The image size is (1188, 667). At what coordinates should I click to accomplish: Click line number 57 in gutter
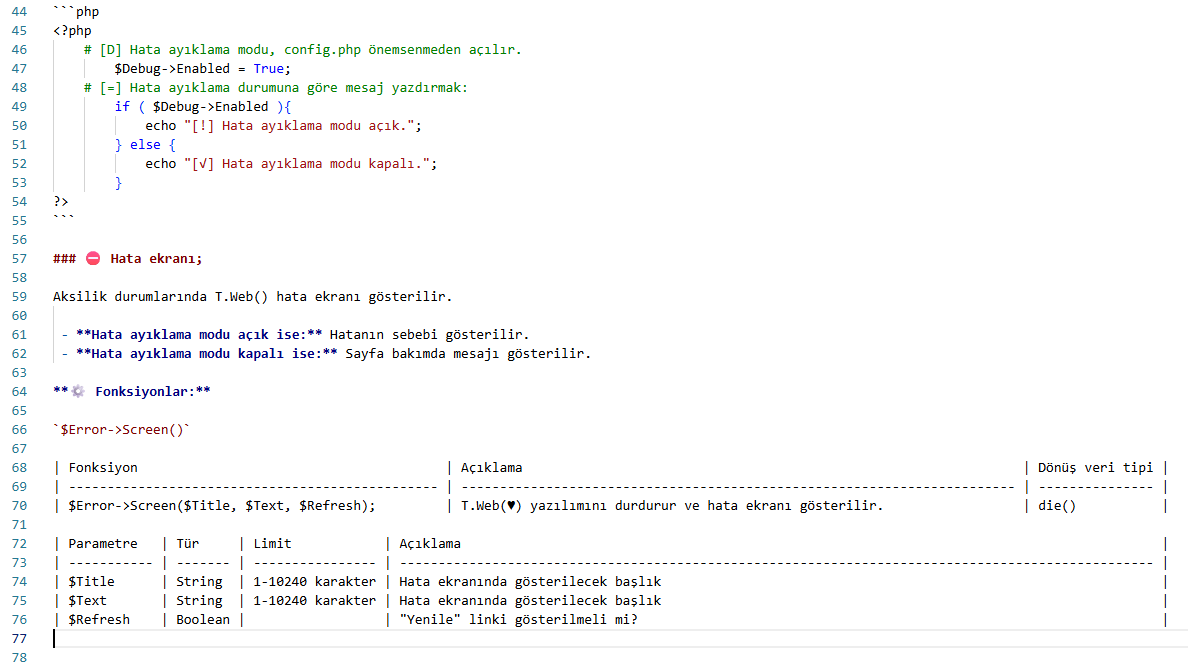point(19,258)
